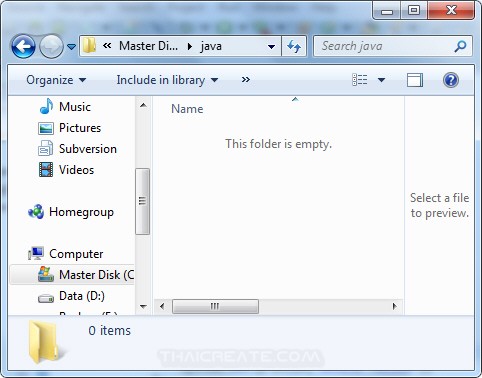Refresh the java folder view

294,46
